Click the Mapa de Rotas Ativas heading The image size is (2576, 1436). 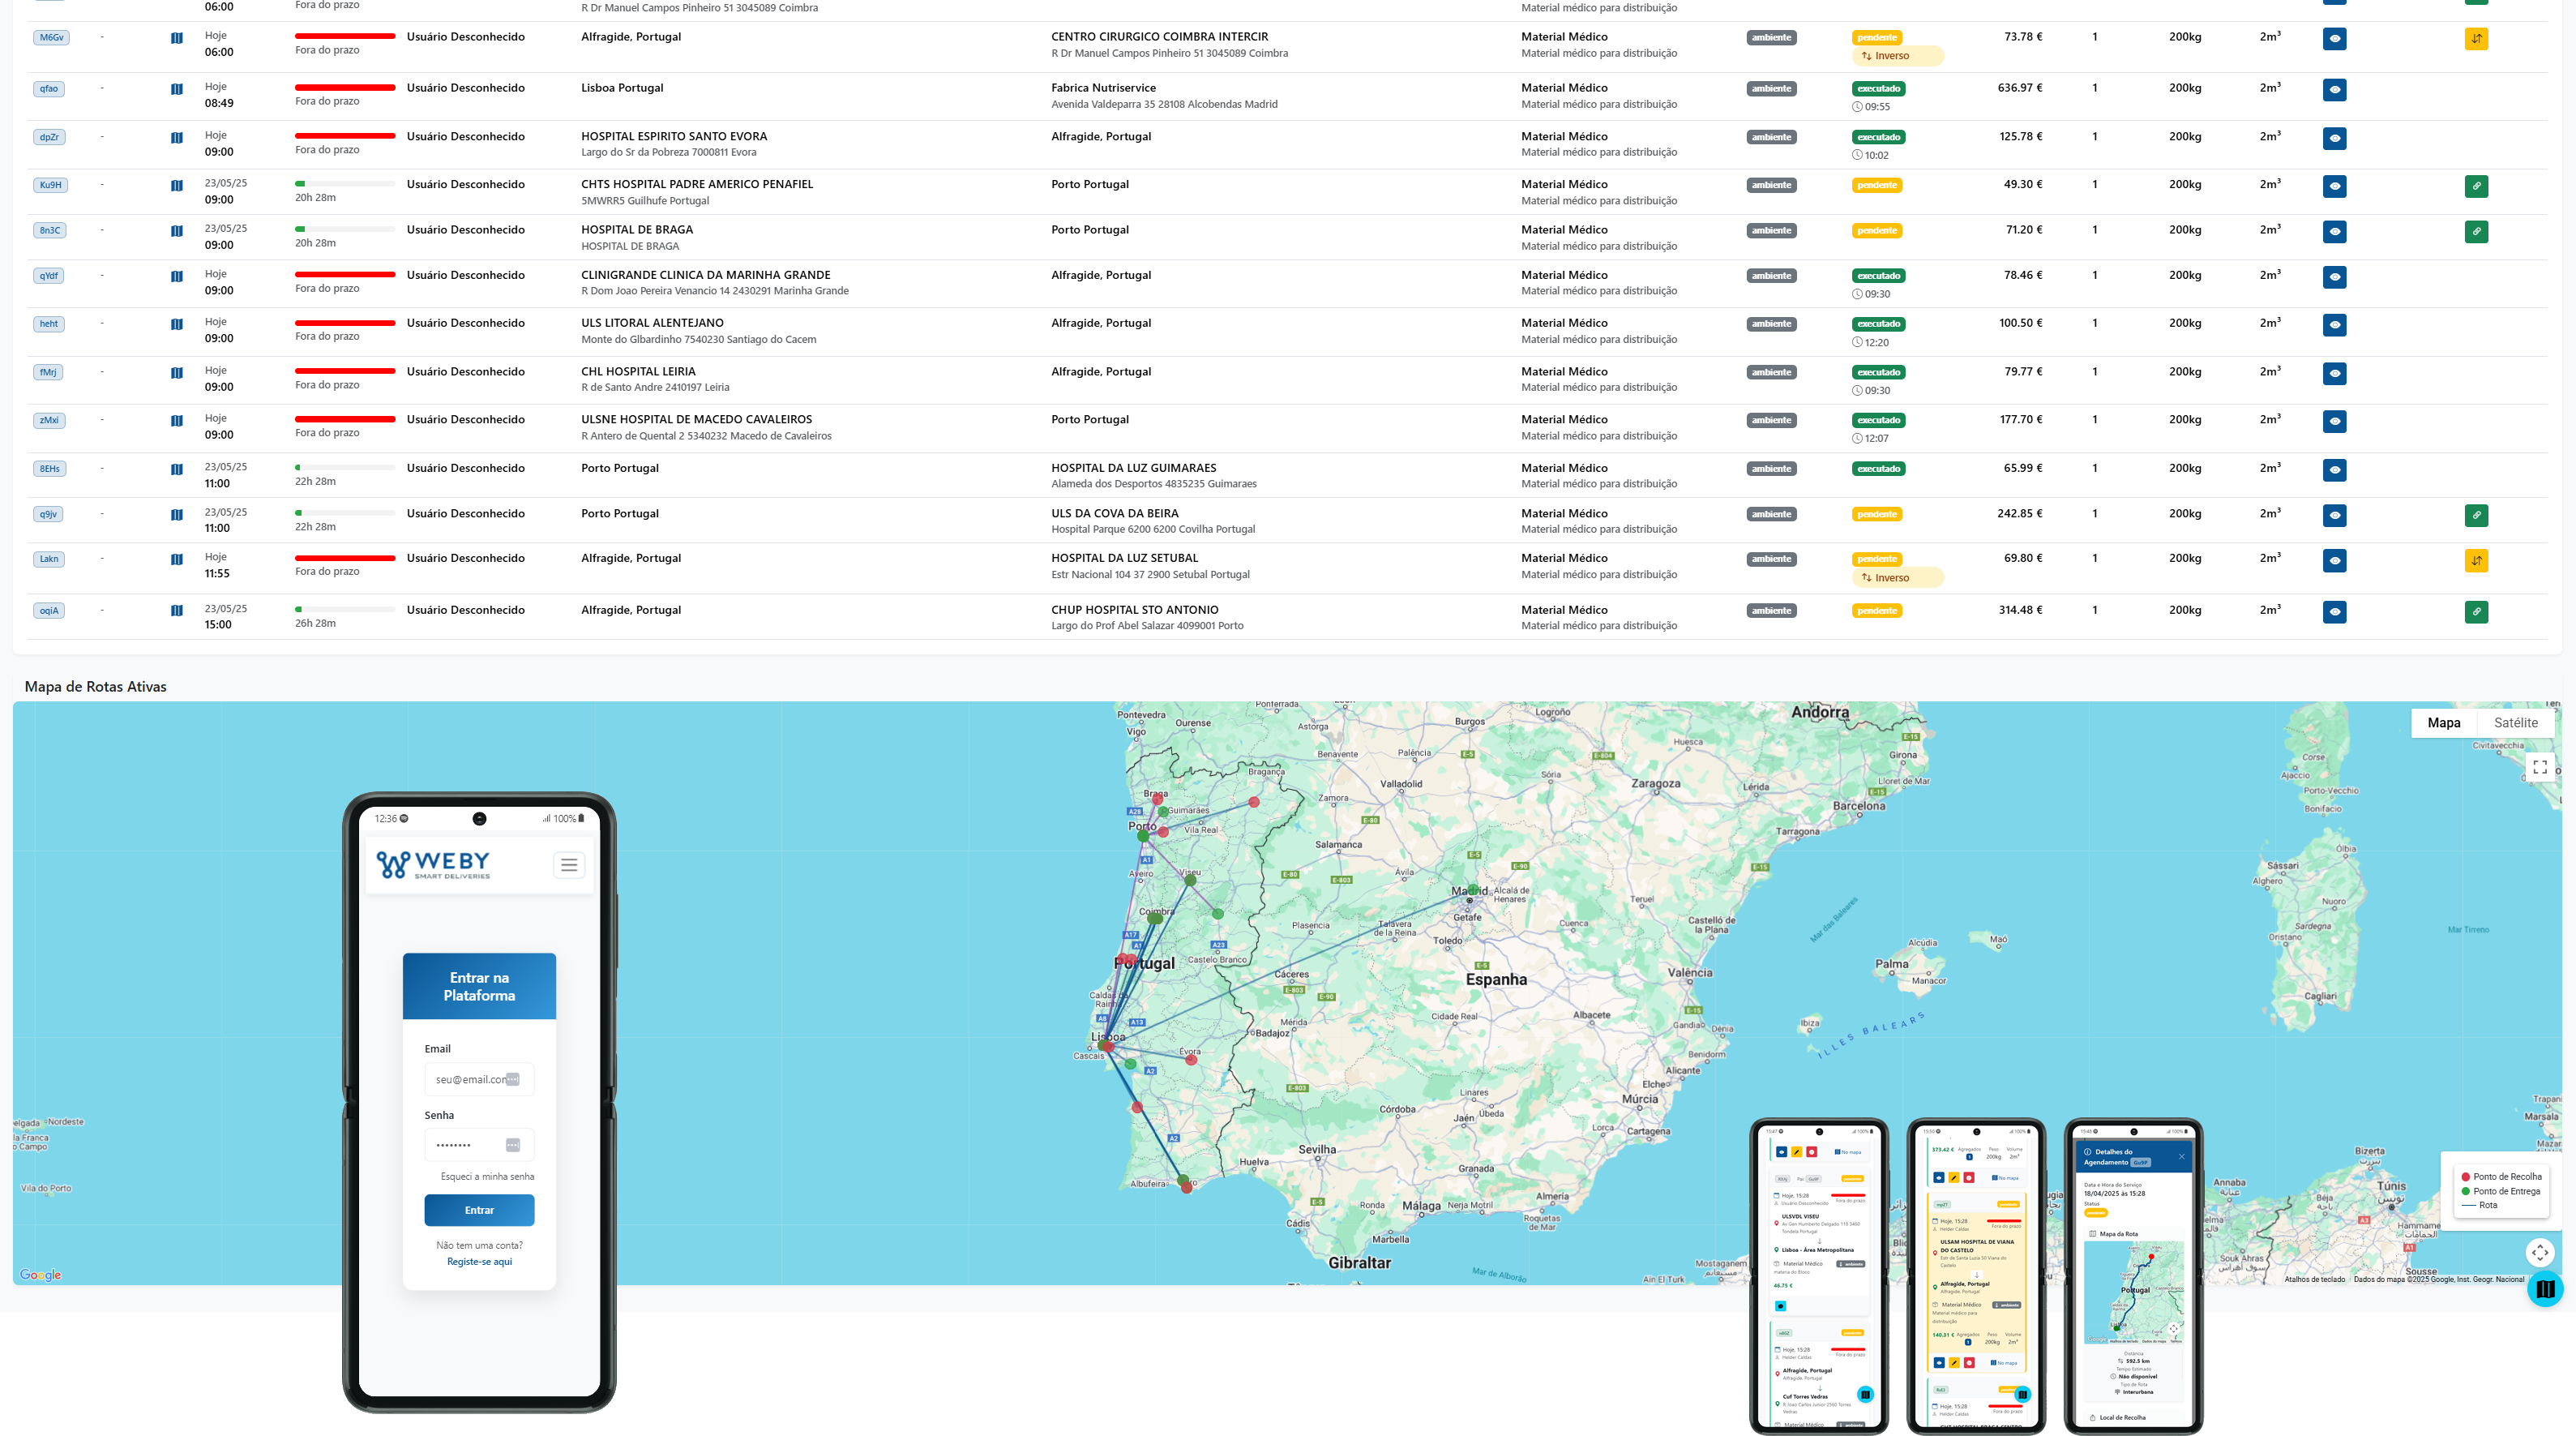[x=95, y=687]
